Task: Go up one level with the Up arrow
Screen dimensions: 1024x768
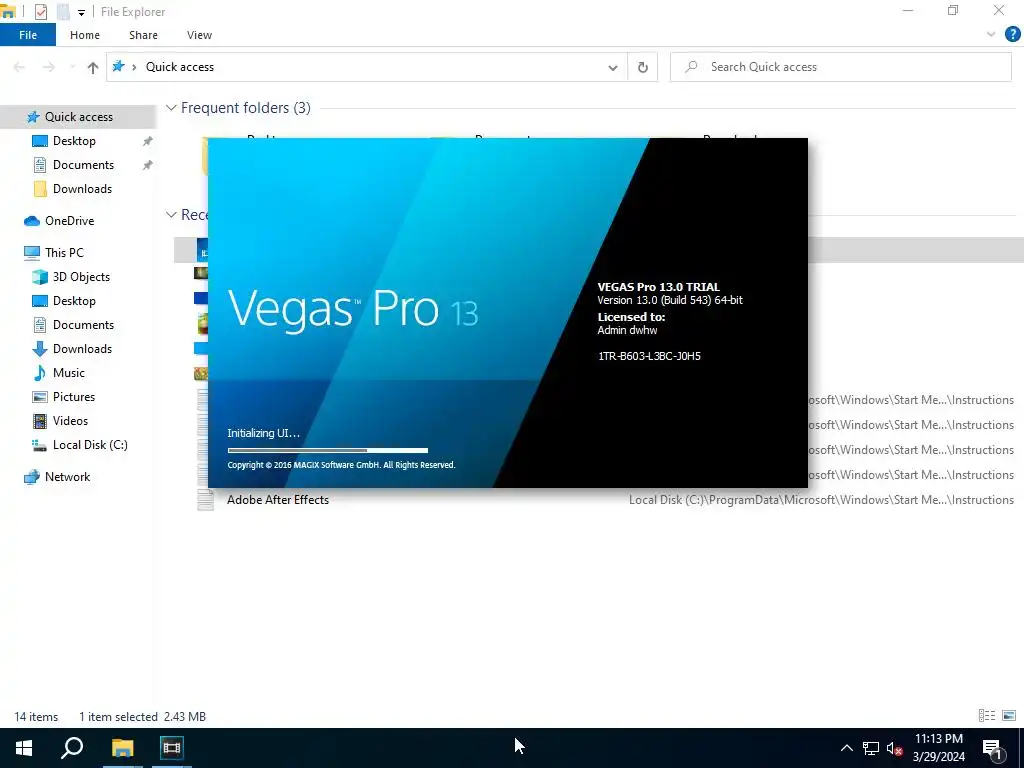Action: tap(93, 67)
